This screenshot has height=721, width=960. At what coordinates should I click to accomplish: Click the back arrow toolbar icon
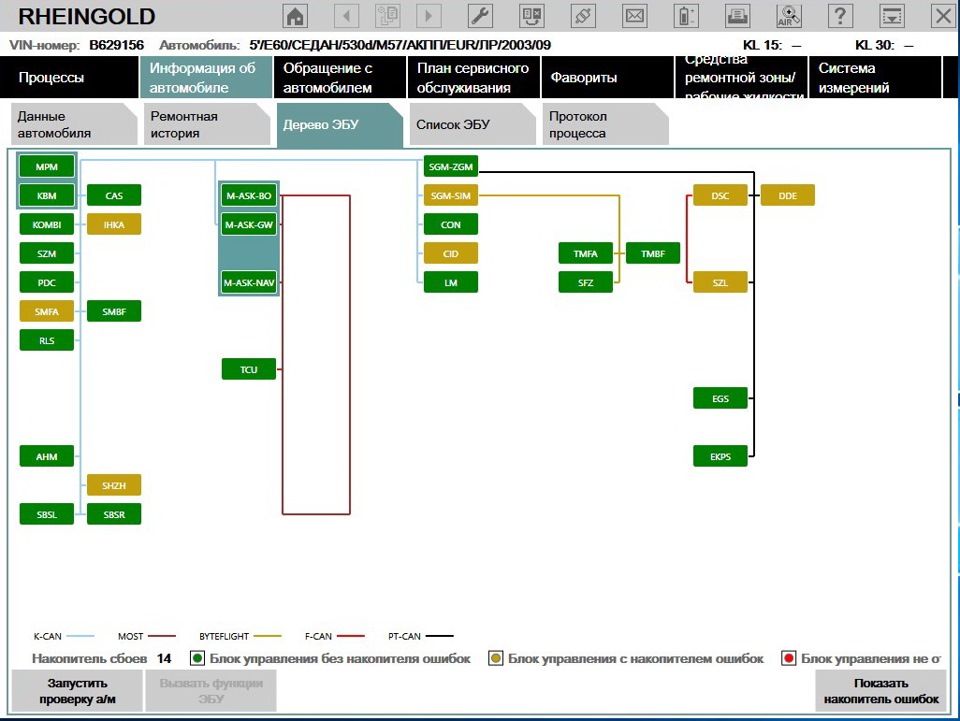[347, 16]
